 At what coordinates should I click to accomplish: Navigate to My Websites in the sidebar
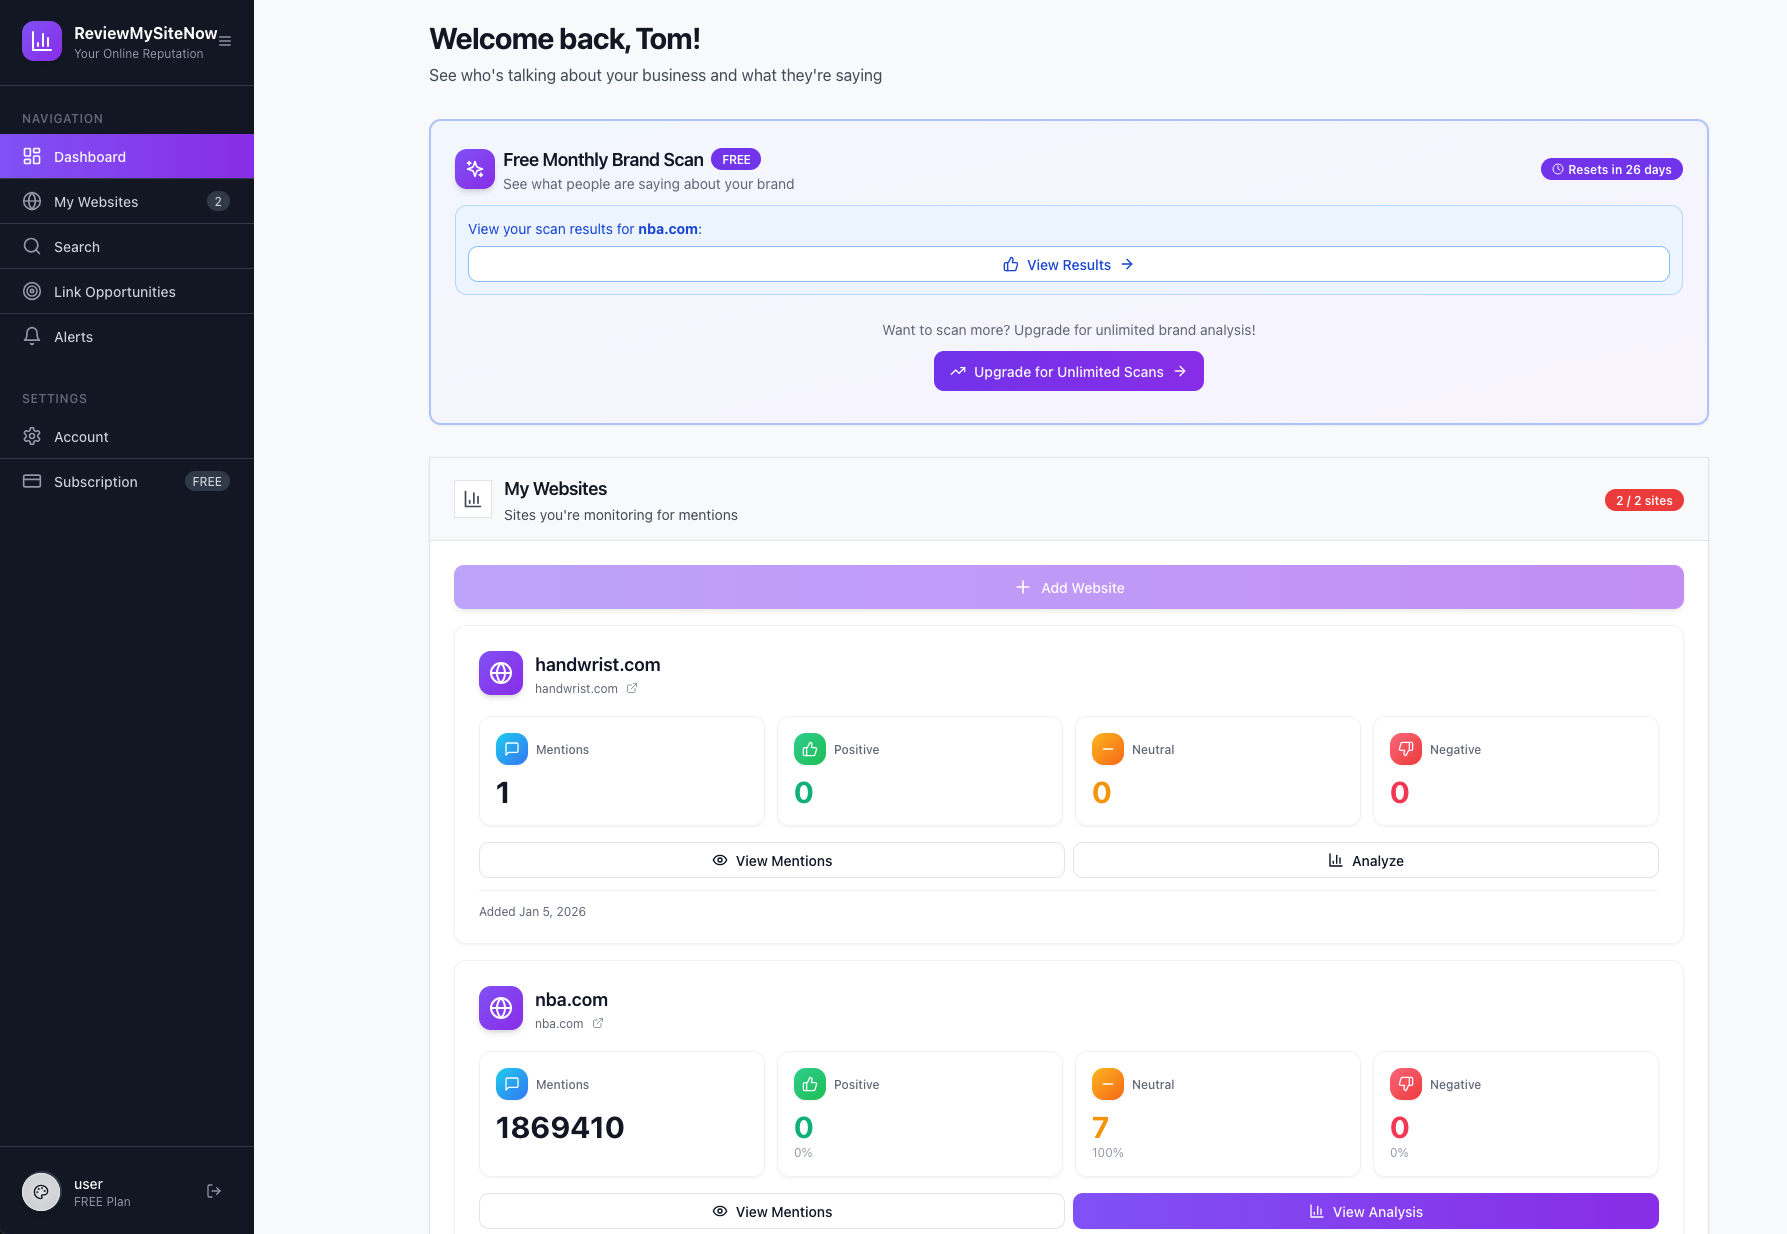(x=95, y=201)
